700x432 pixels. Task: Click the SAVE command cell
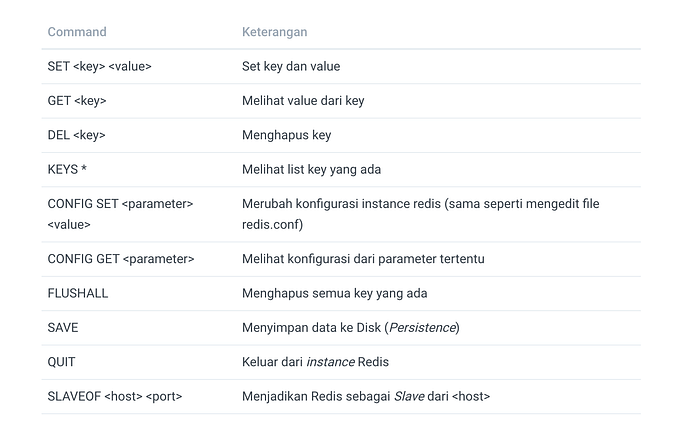pyautogui.click(x=63, y=328)
